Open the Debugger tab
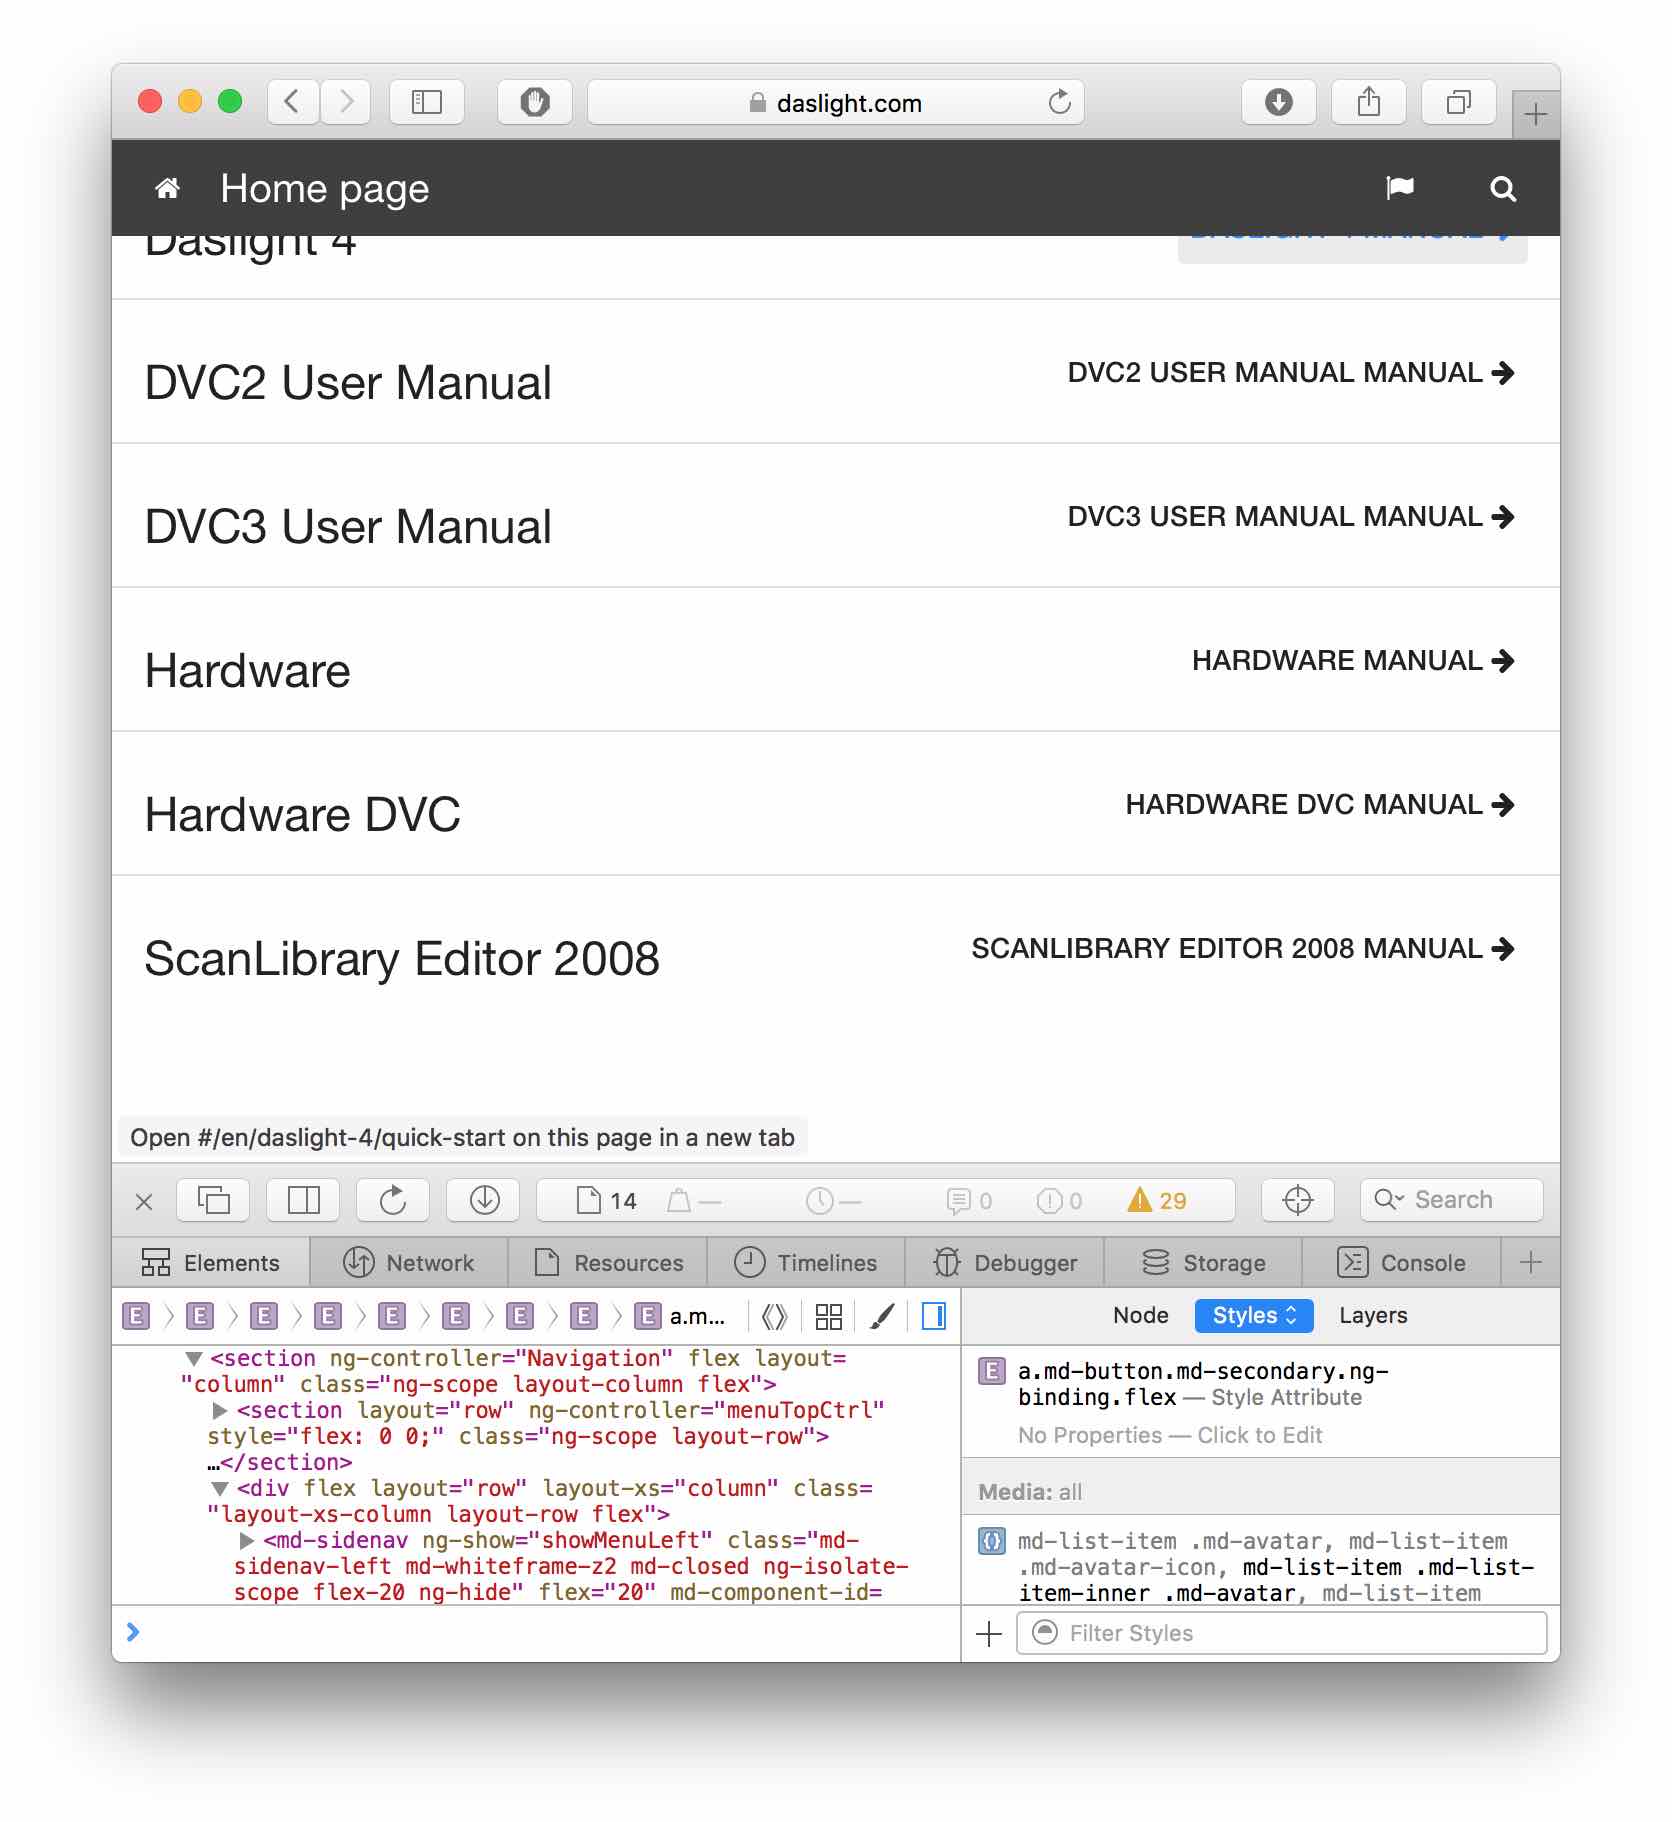 pos(1005,1263)
